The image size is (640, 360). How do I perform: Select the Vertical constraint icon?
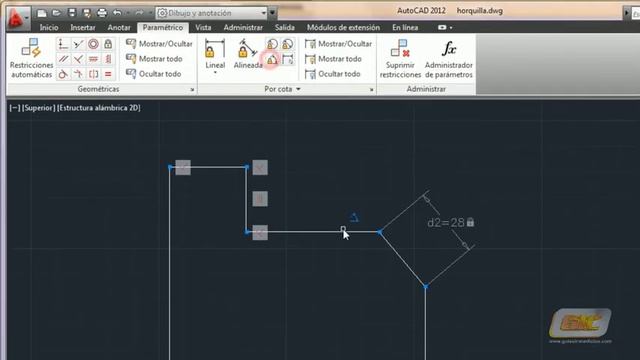108,59
